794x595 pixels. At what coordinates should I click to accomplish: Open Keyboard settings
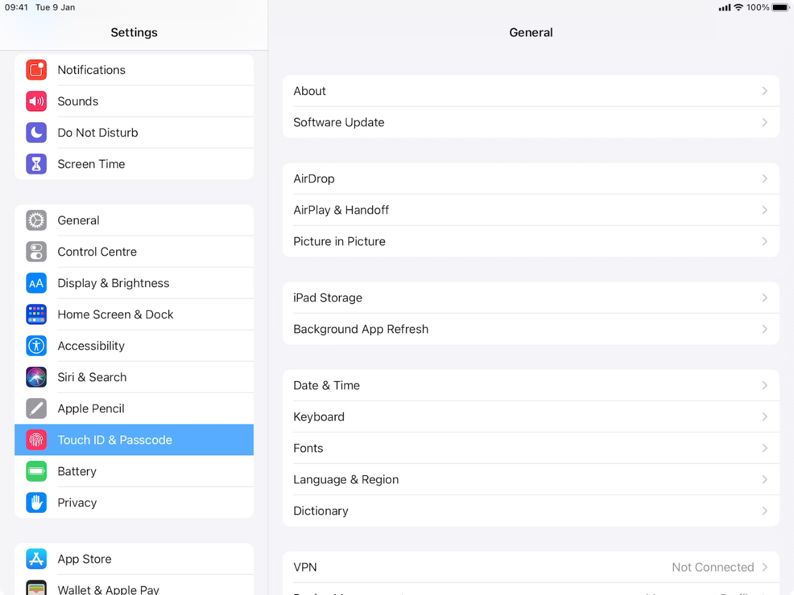531,417
